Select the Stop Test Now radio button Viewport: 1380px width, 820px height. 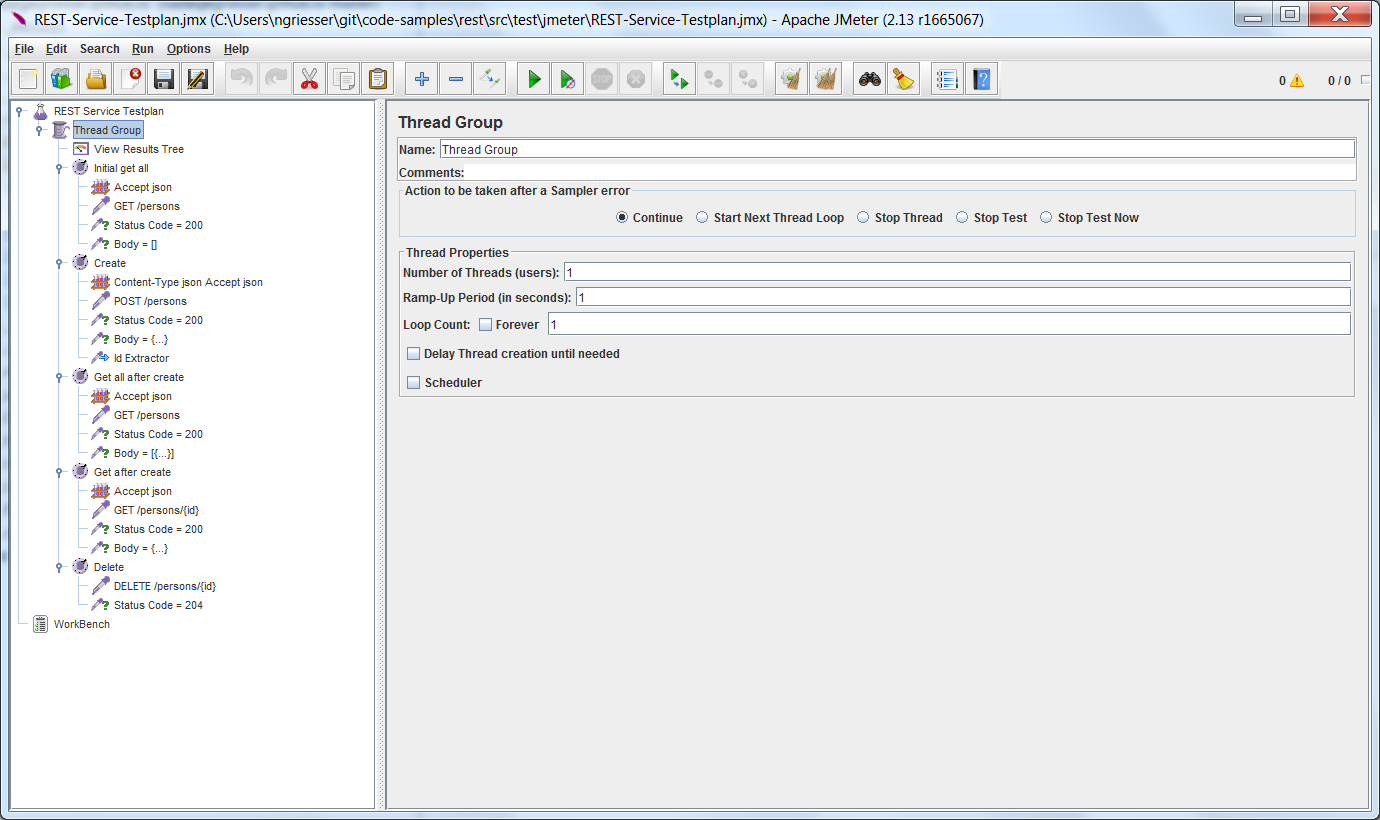pyautogui.click(x=1046, y=217)
